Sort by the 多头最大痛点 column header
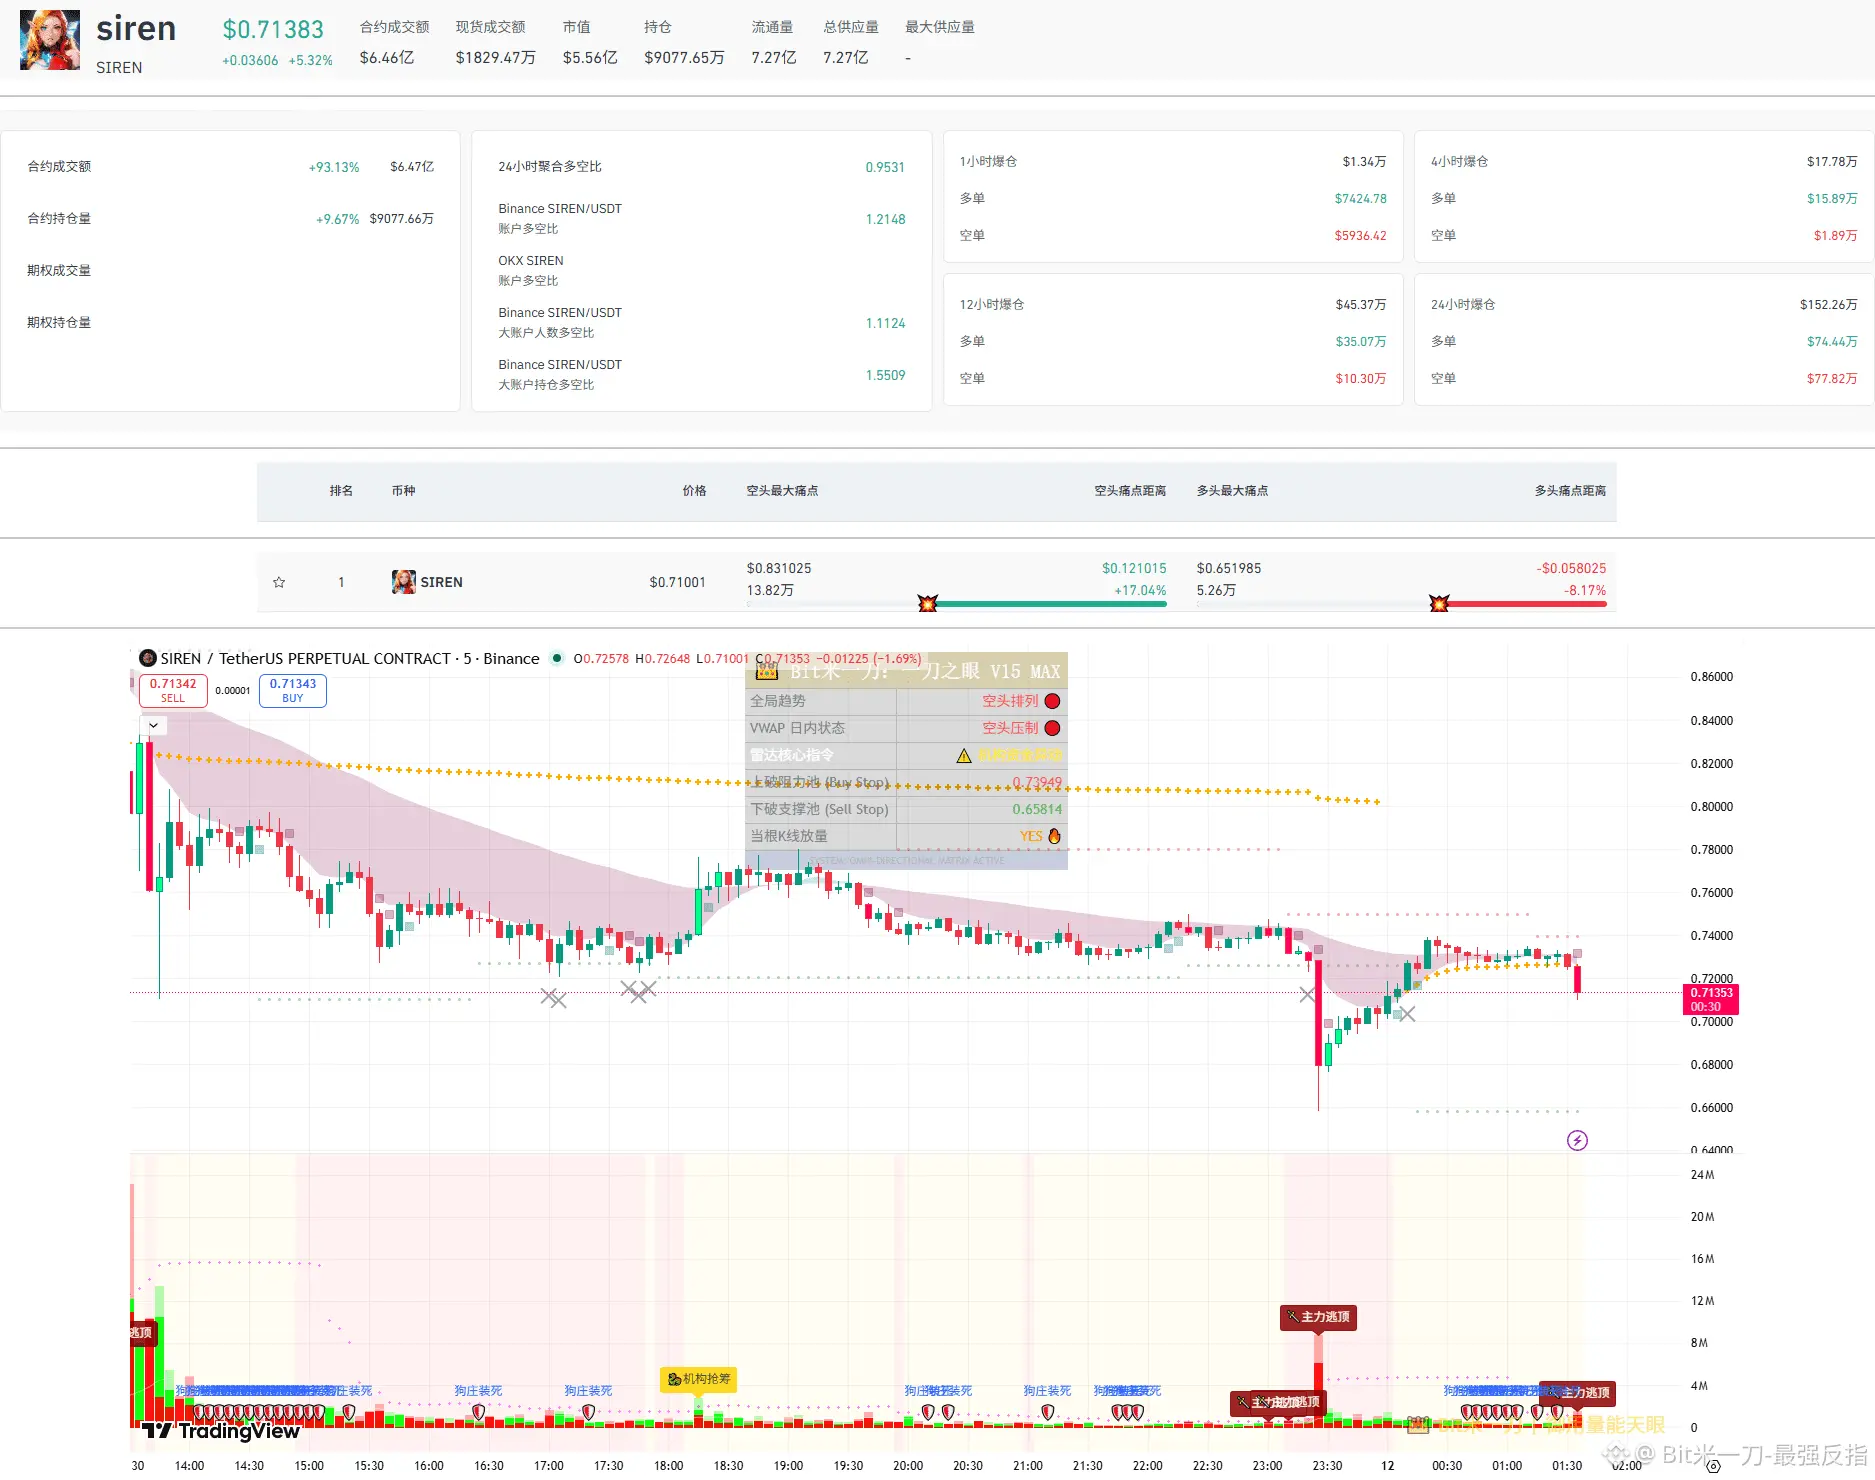This screenshot has width=1875, height=1480. coord(1232,491)
